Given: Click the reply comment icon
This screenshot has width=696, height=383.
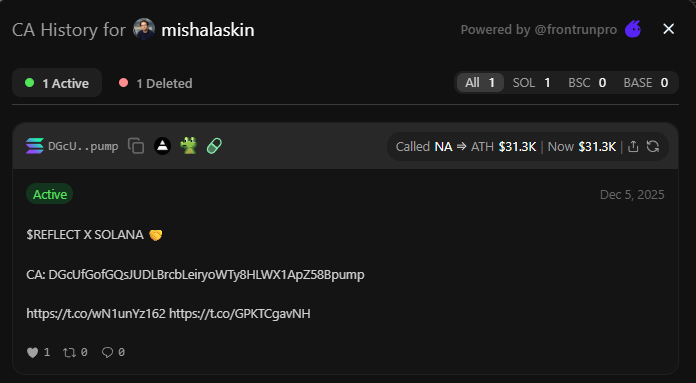Looking at the screenshot, I should click(107, 352).
